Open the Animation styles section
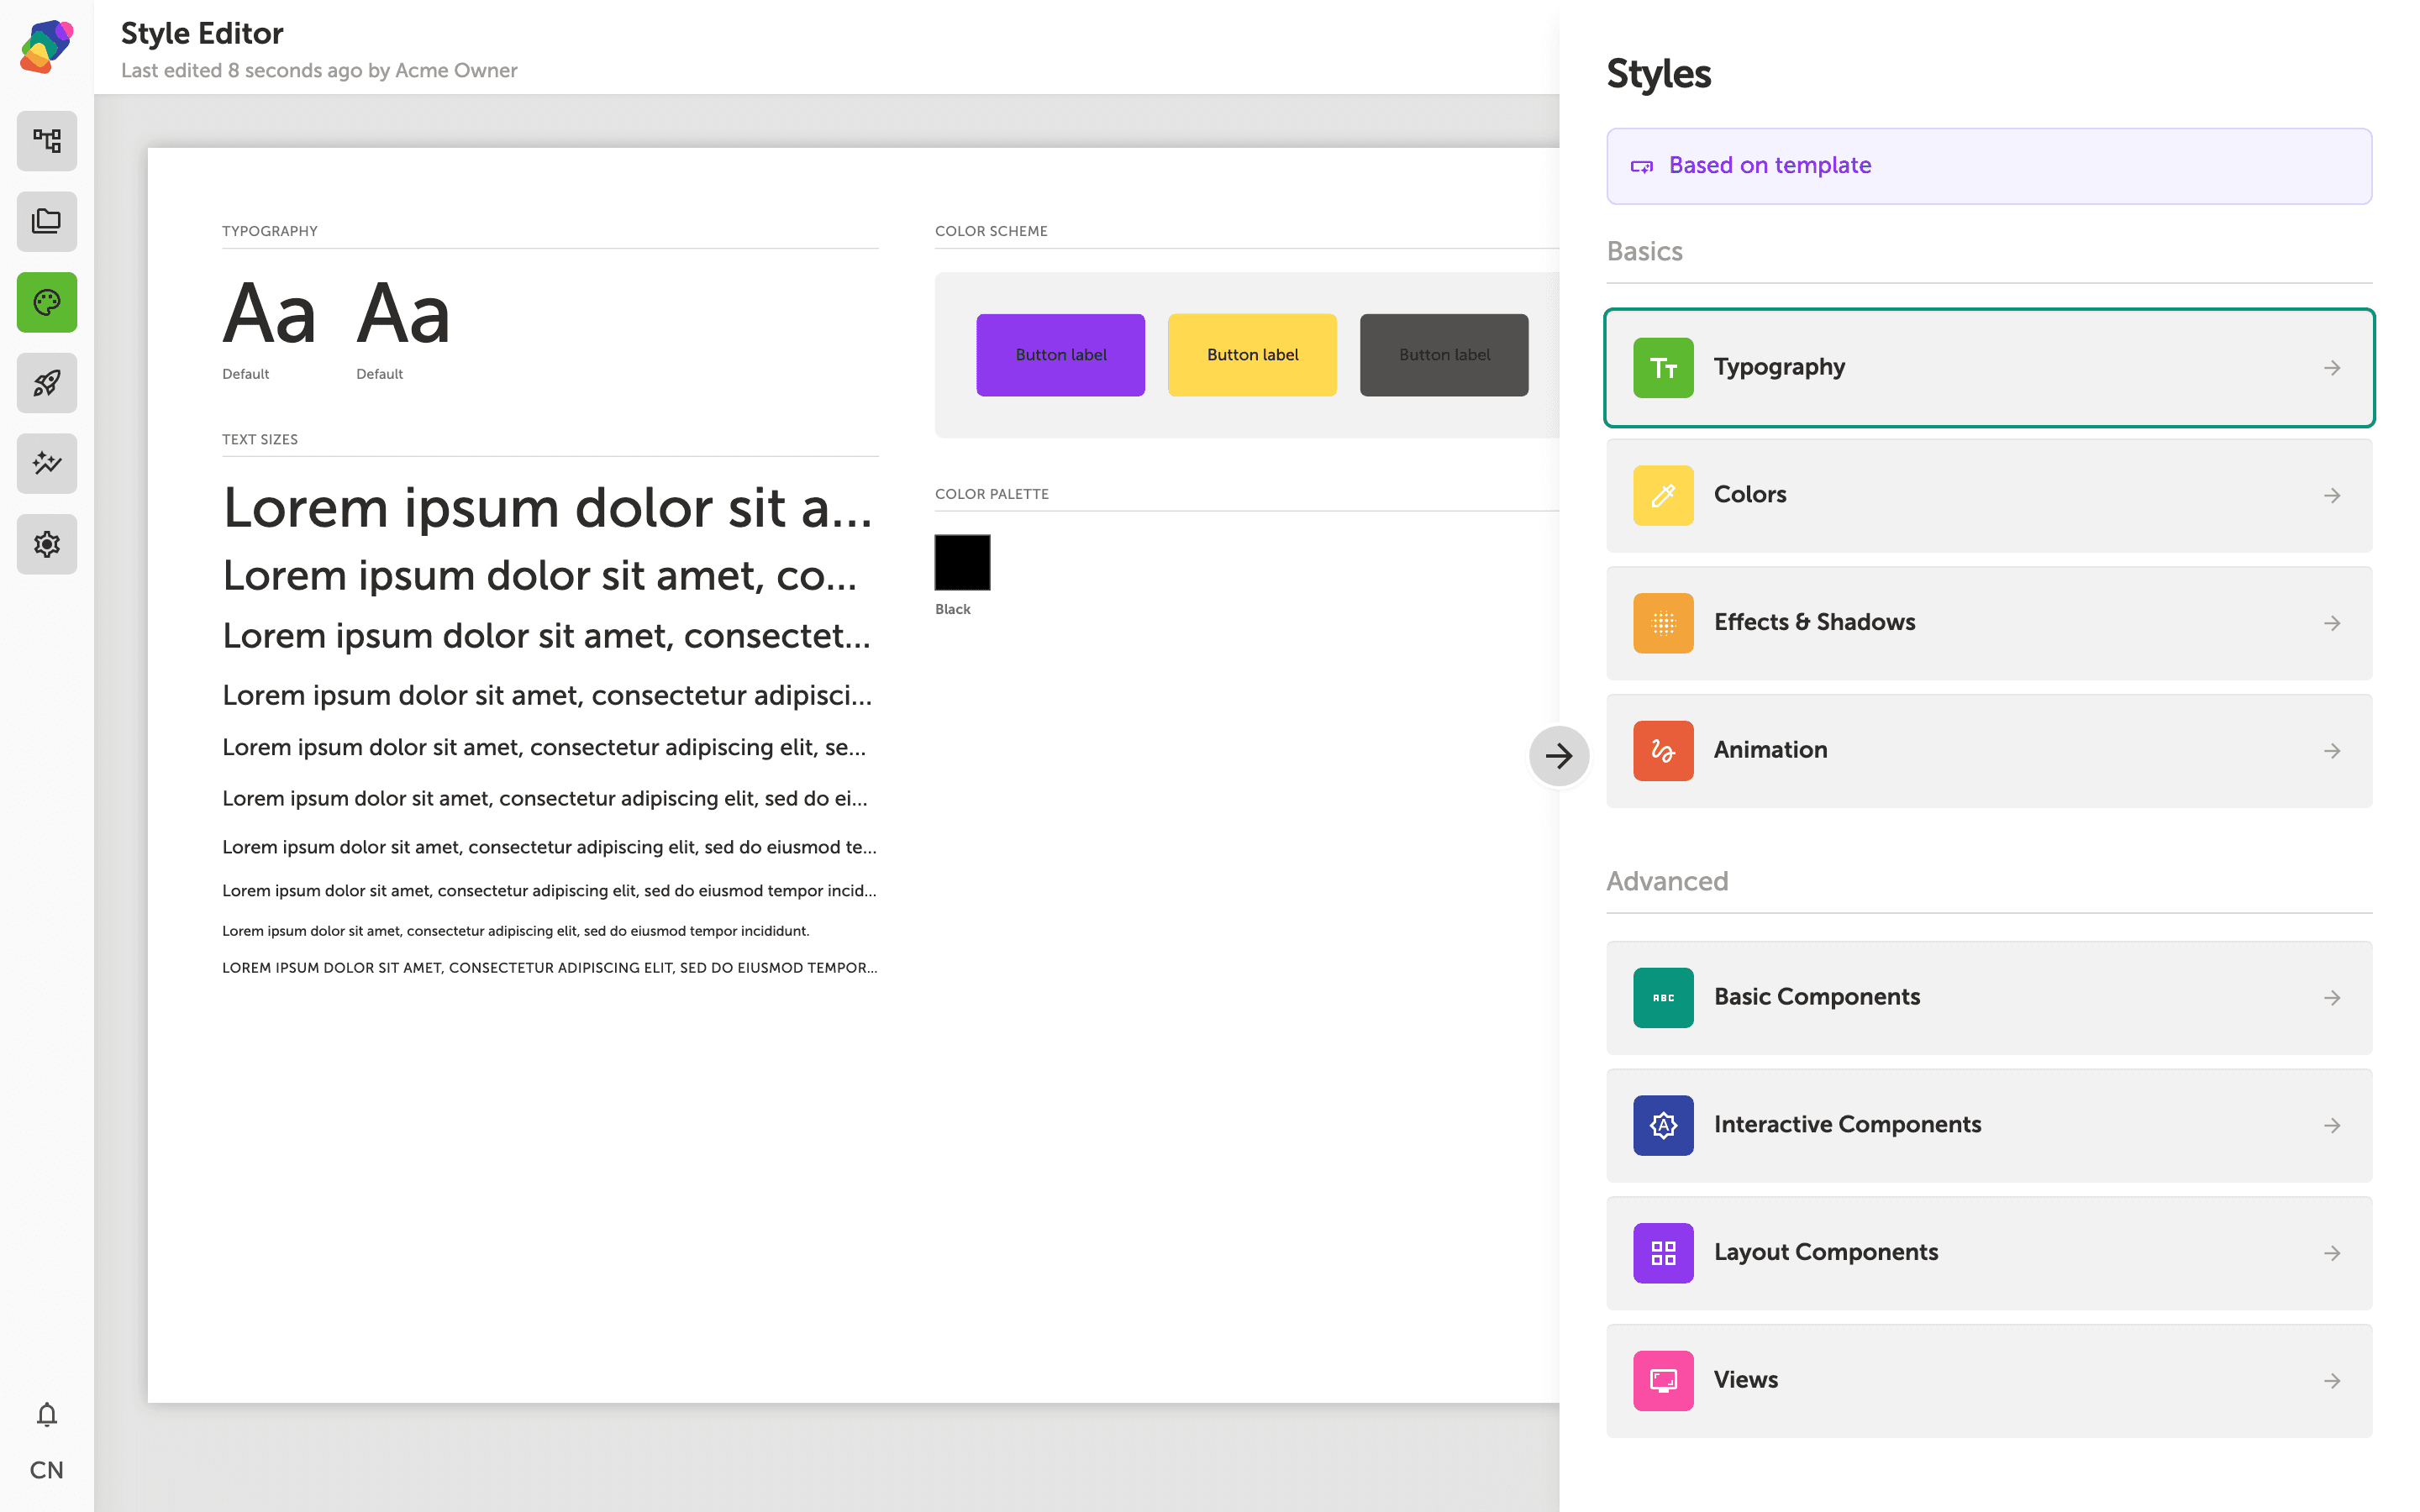The height and width of the screenshot is (1512, 2420). pyautogui.click(x=1989, y=751)
